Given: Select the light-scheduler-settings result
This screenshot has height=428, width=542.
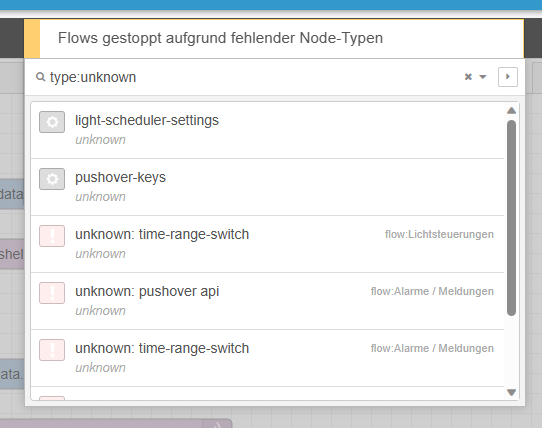Looking at the screenshot, I should coord(267,130).
